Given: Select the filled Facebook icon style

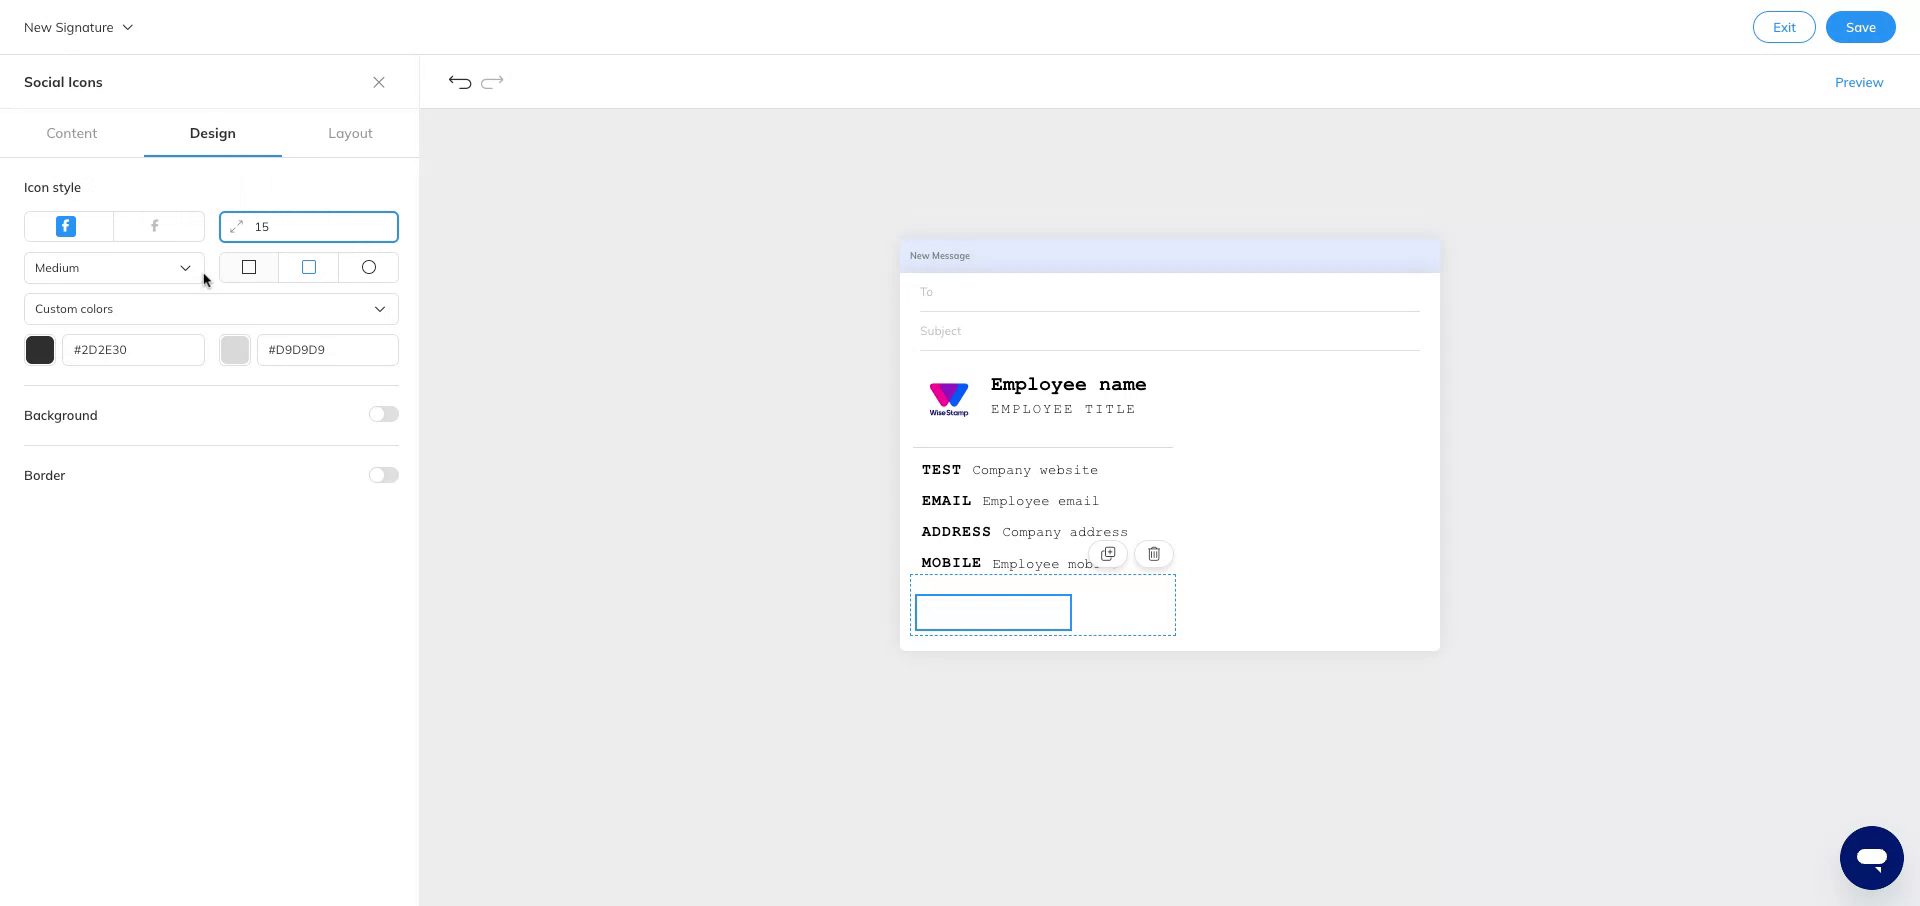Looking at the screenshot, I should pyautogui.click(x=66, y=227).
